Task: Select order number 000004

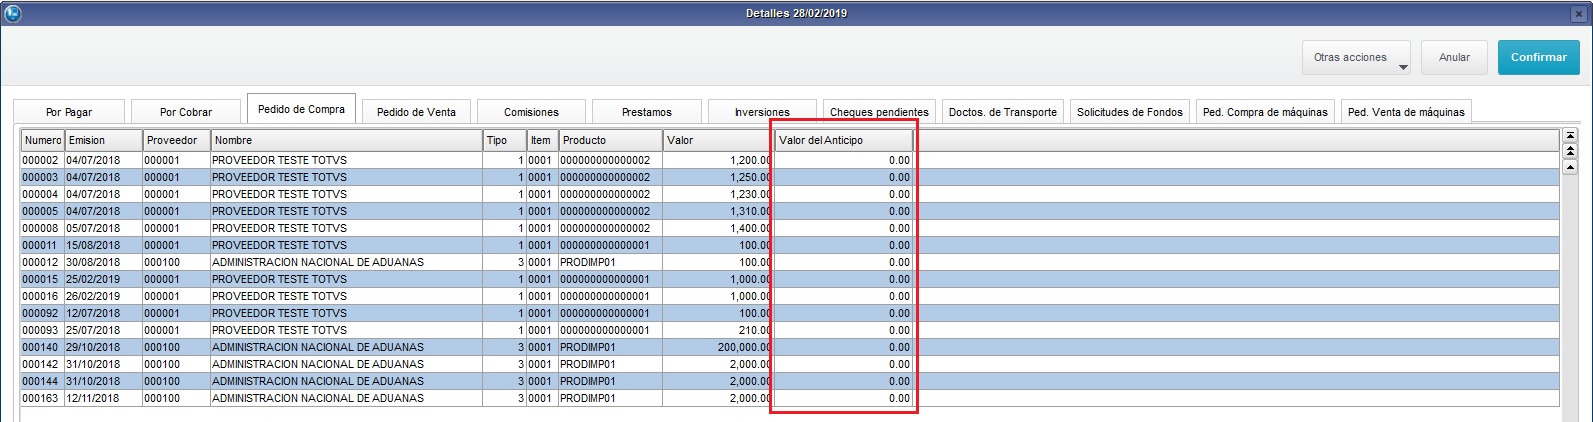Action: point(41,194)
